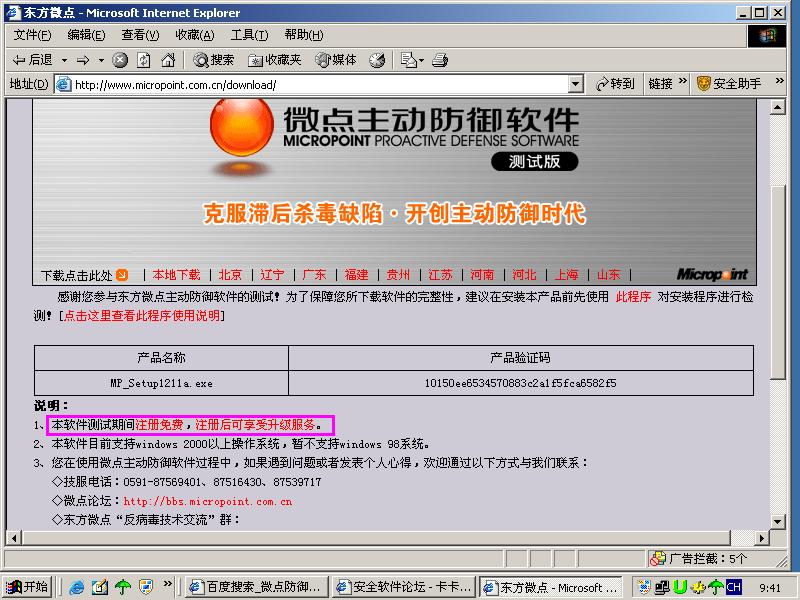
Task: Click the Back (后退) arrow button
Action: point(33,60)
